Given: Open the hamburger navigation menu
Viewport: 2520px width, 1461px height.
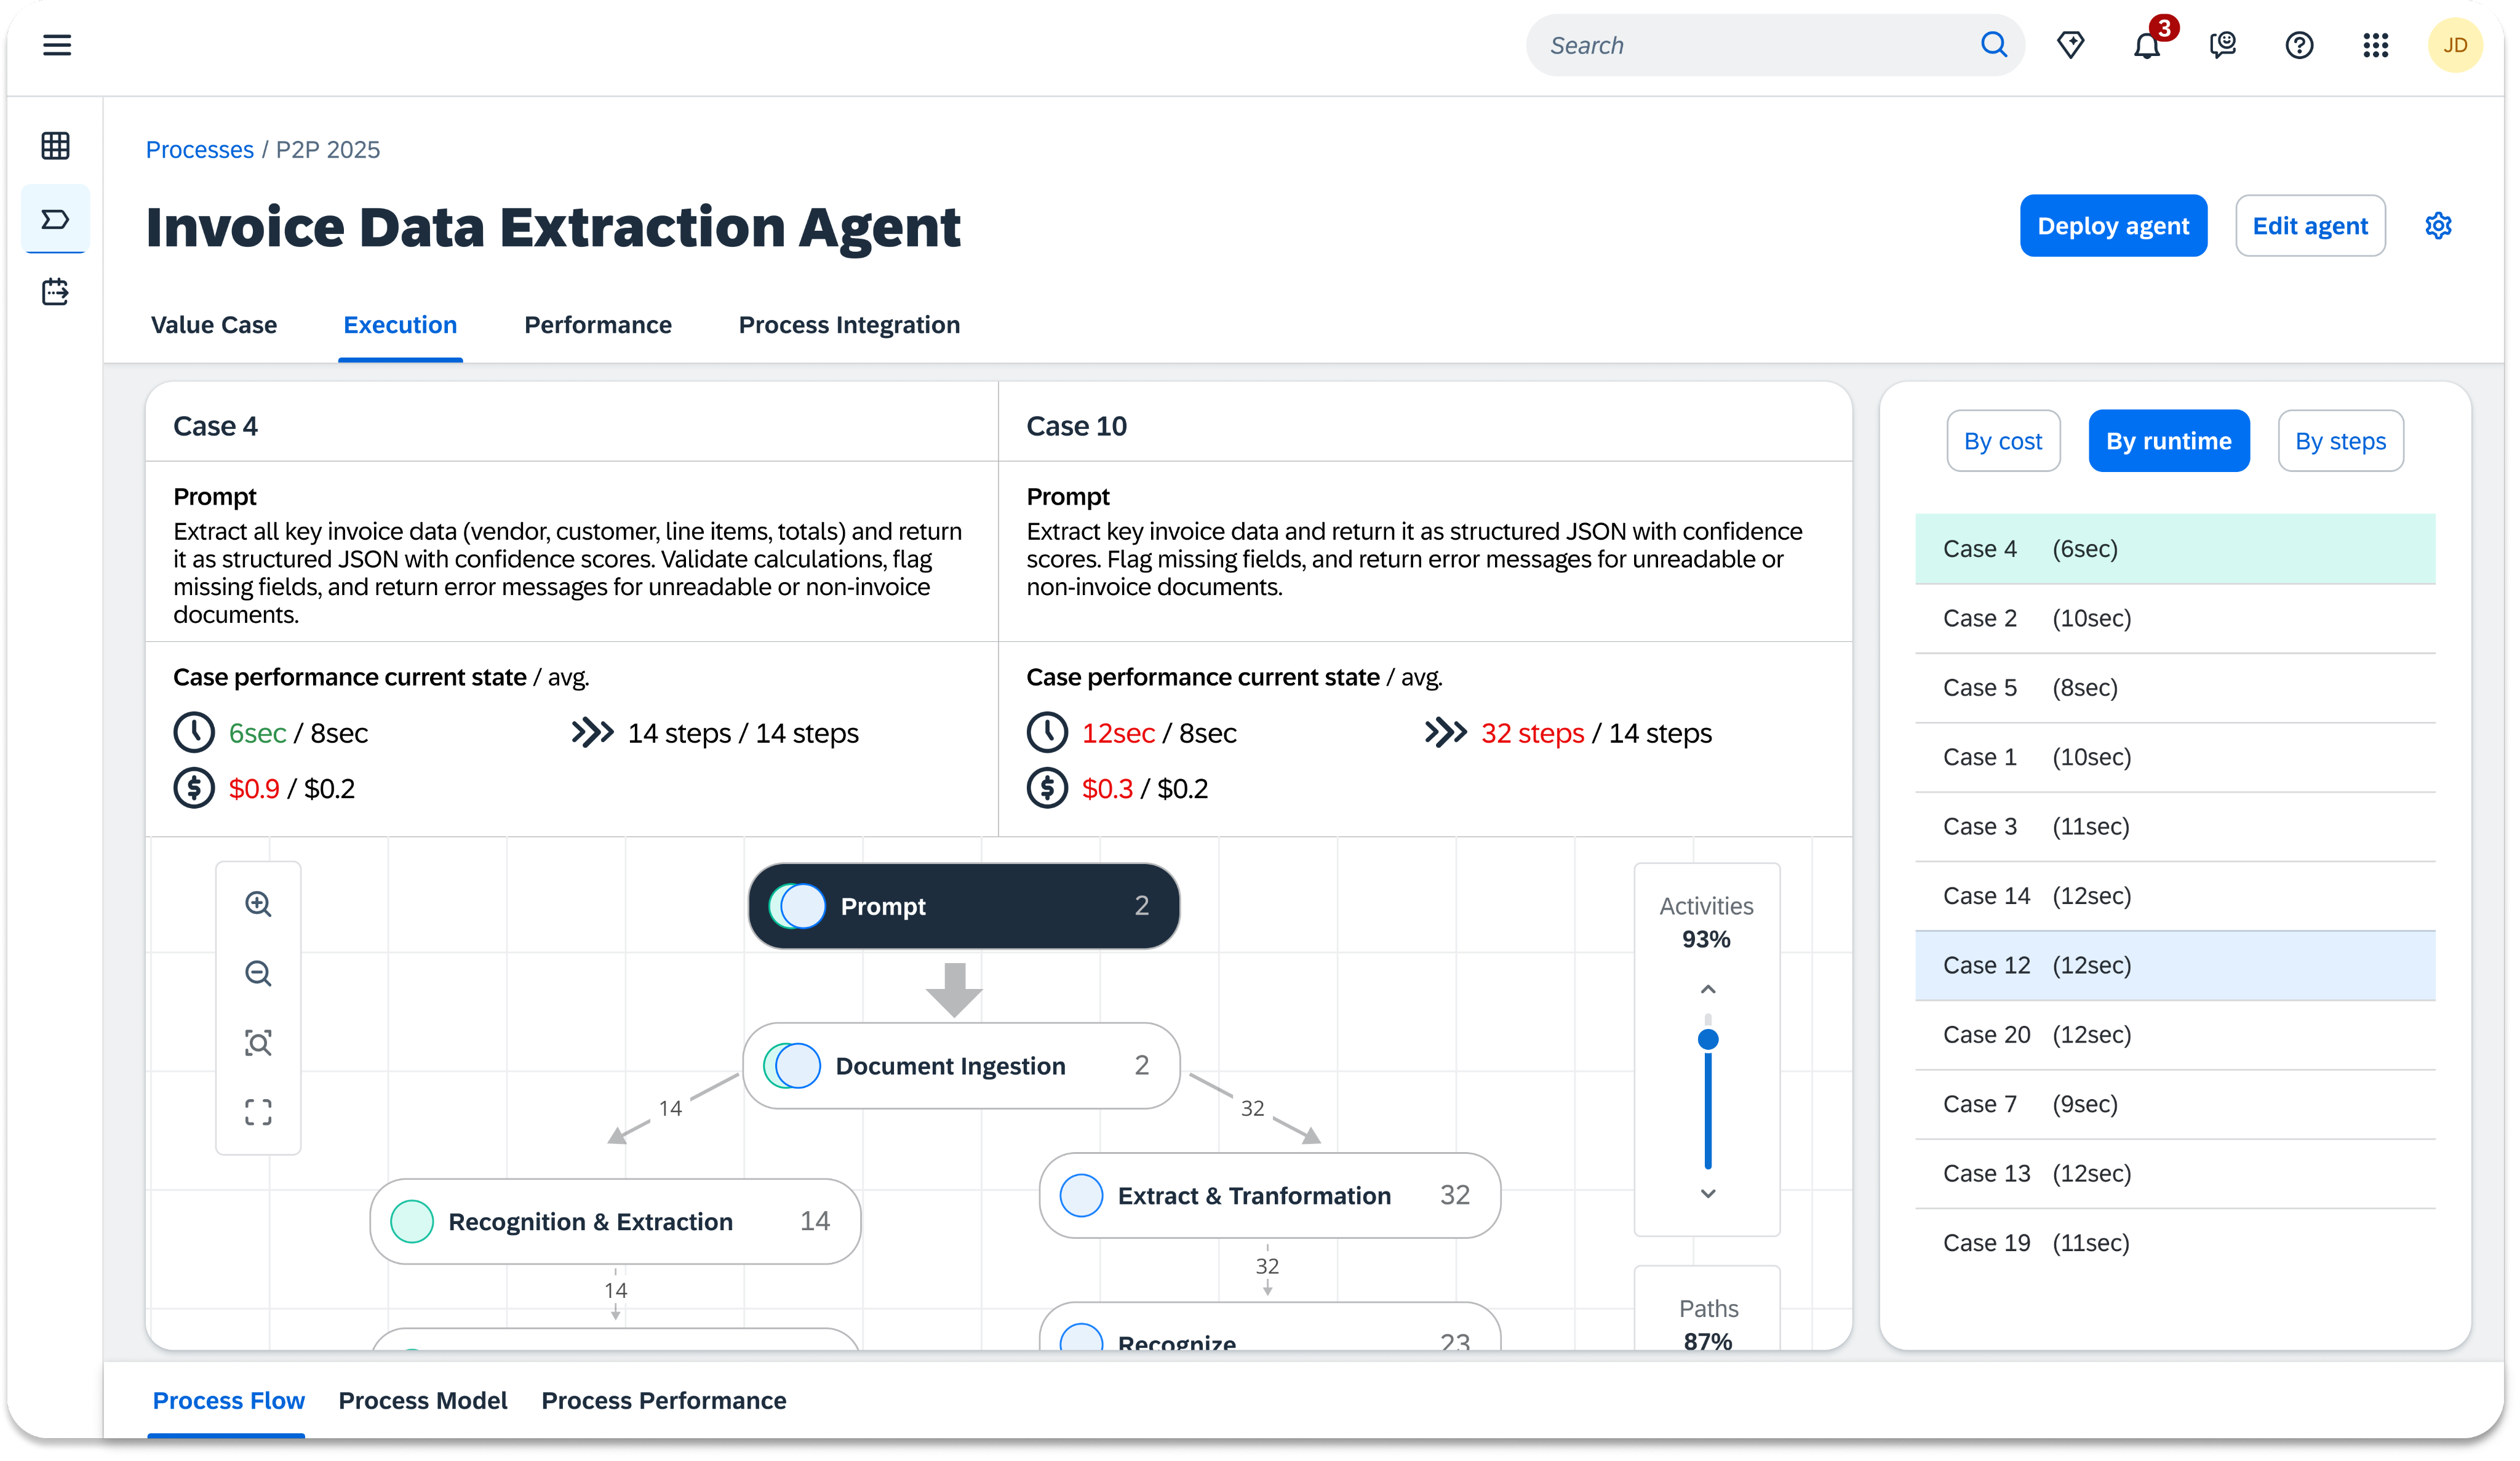Looking at the screenshot, I should click(57, 45).
